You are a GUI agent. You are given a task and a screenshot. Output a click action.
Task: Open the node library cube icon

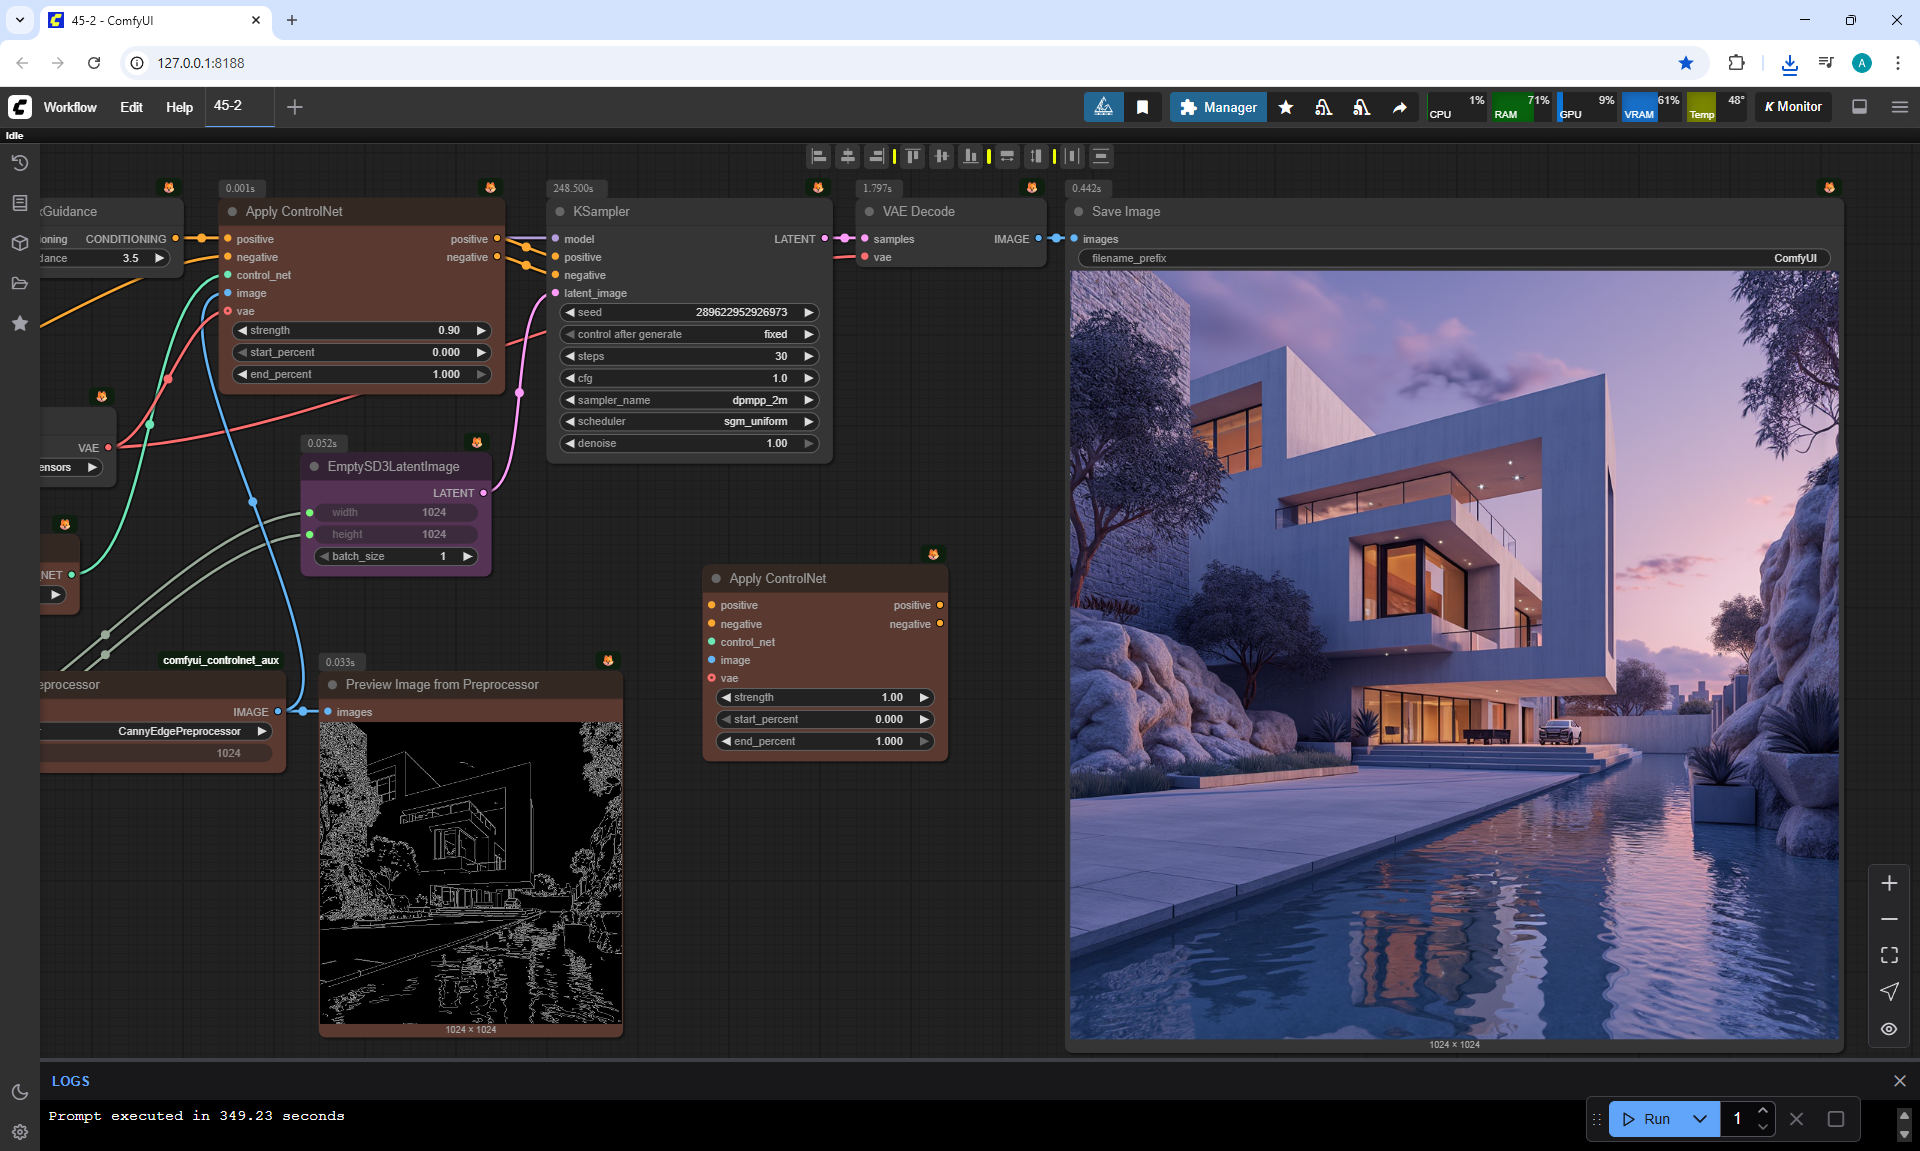[x=19, y=243]
